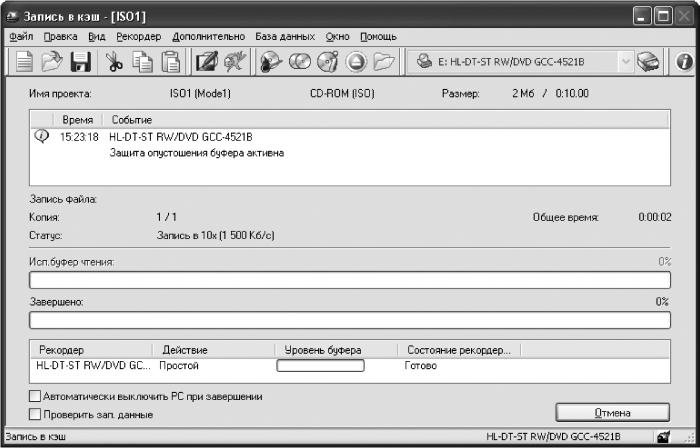Click the Завершено progress bar

(x=350, y=320)
